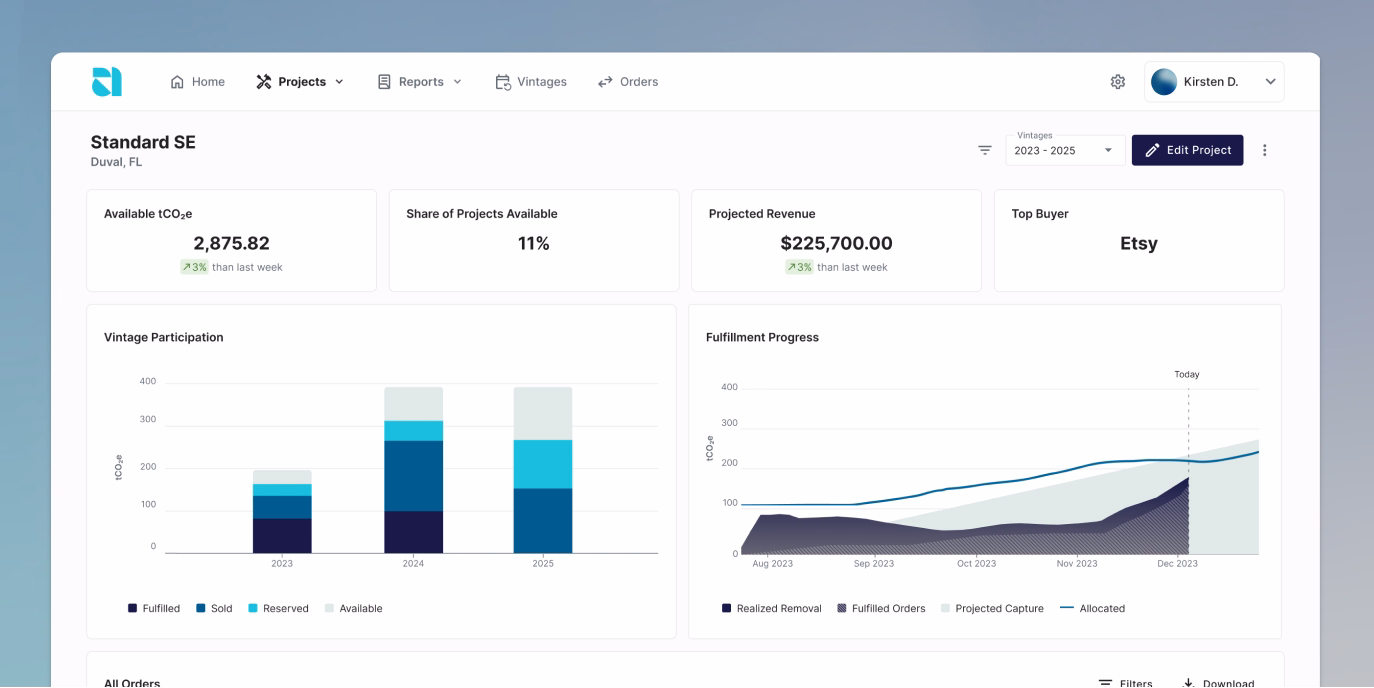This screenshot has width=1374, height=688.
Task: Click the Reports document icon
Action: 384,82
